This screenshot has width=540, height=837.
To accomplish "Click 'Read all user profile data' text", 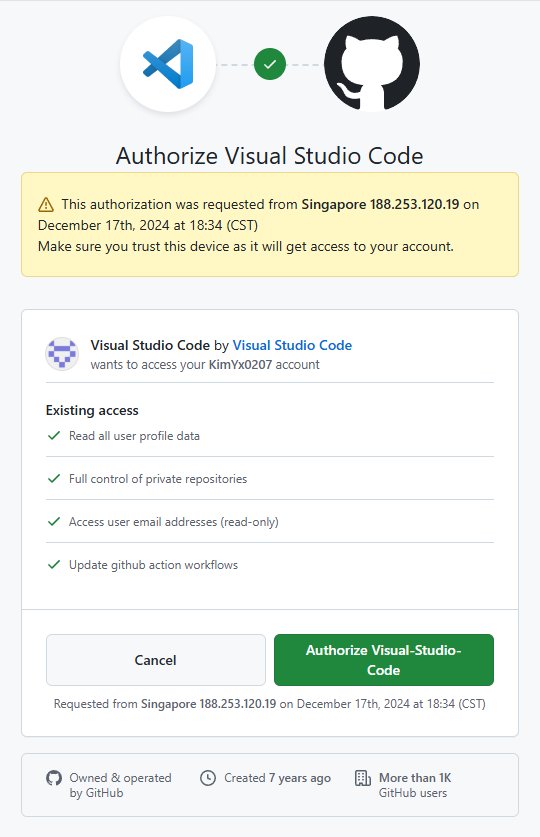I will click(x=134, y=436).
